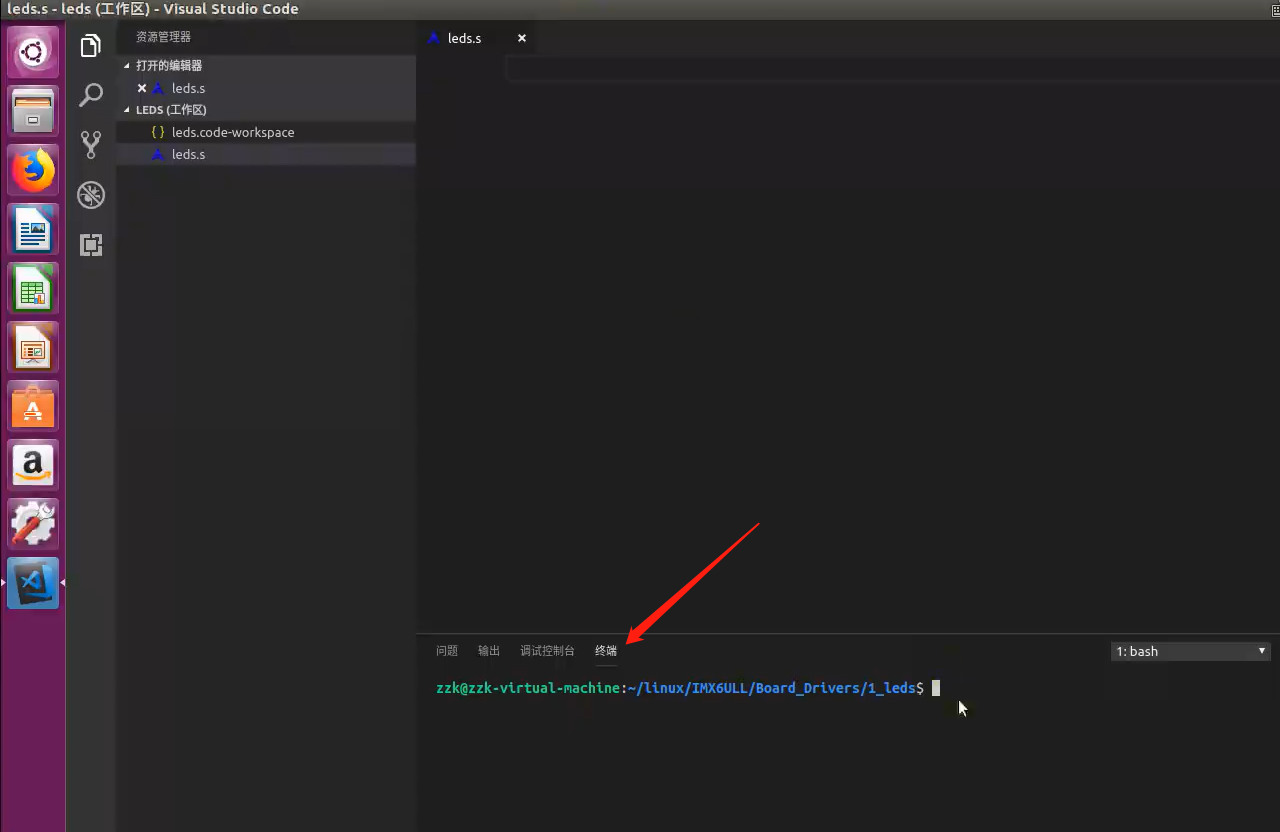Open the 1: bash terminal dropdown
Screen dimensions: 1280x832
(1191, 651)
